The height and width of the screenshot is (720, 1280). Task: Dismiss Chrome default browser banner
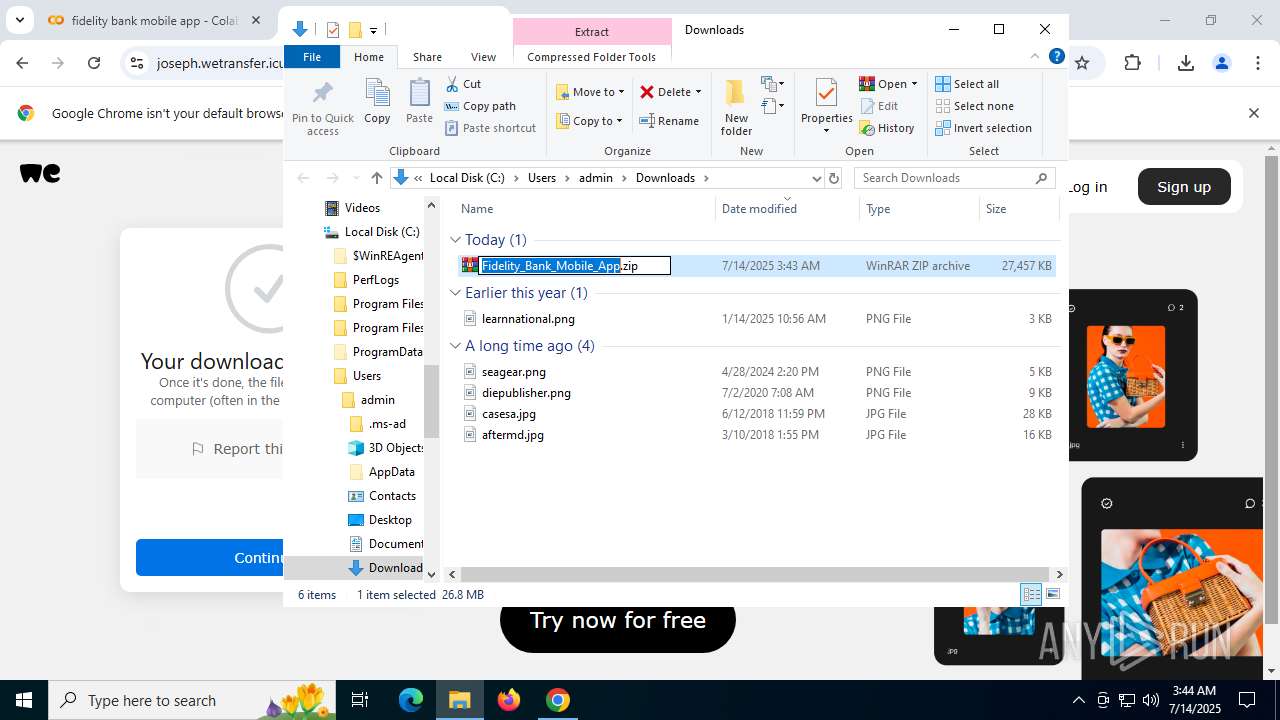click(x=1253, y=113)
